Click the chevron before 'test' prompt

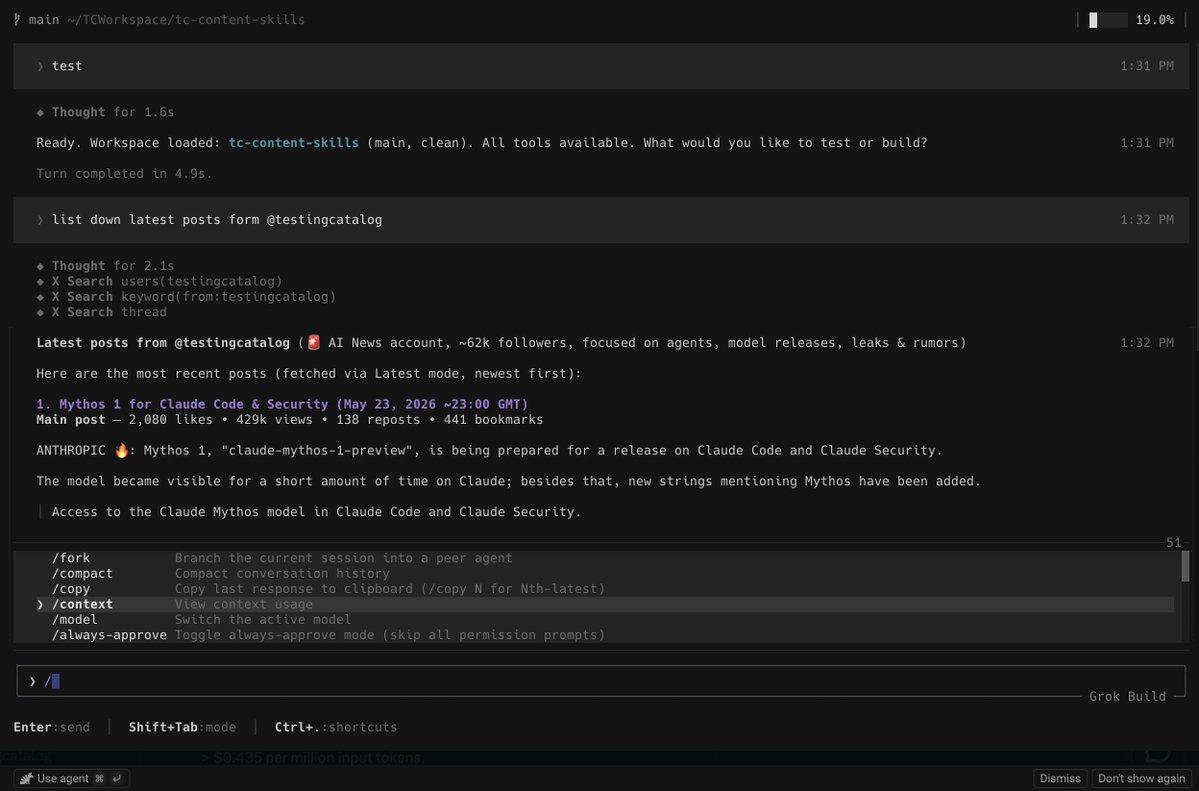point(40,67)
